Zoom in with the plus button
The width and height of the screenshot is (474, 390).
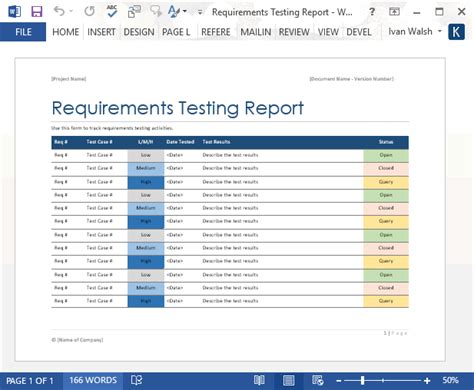coord(427,381)
